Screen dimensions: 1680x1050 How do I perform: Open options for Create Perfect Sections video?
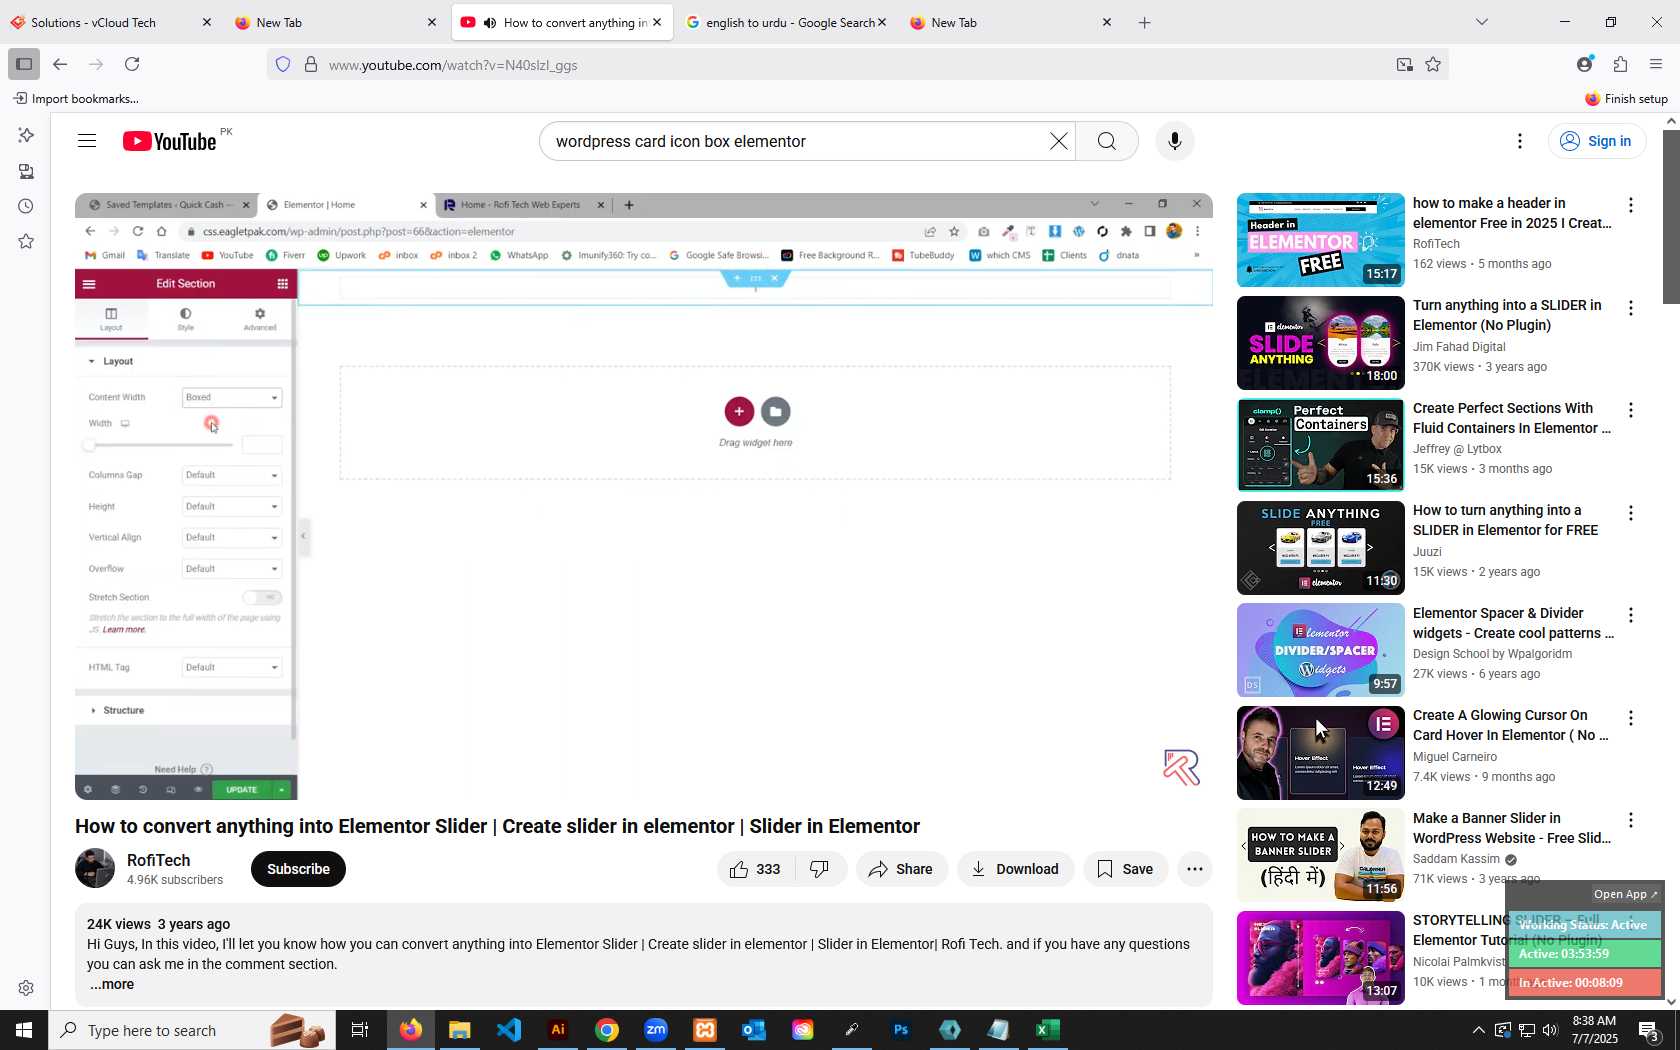point(1631,410)
